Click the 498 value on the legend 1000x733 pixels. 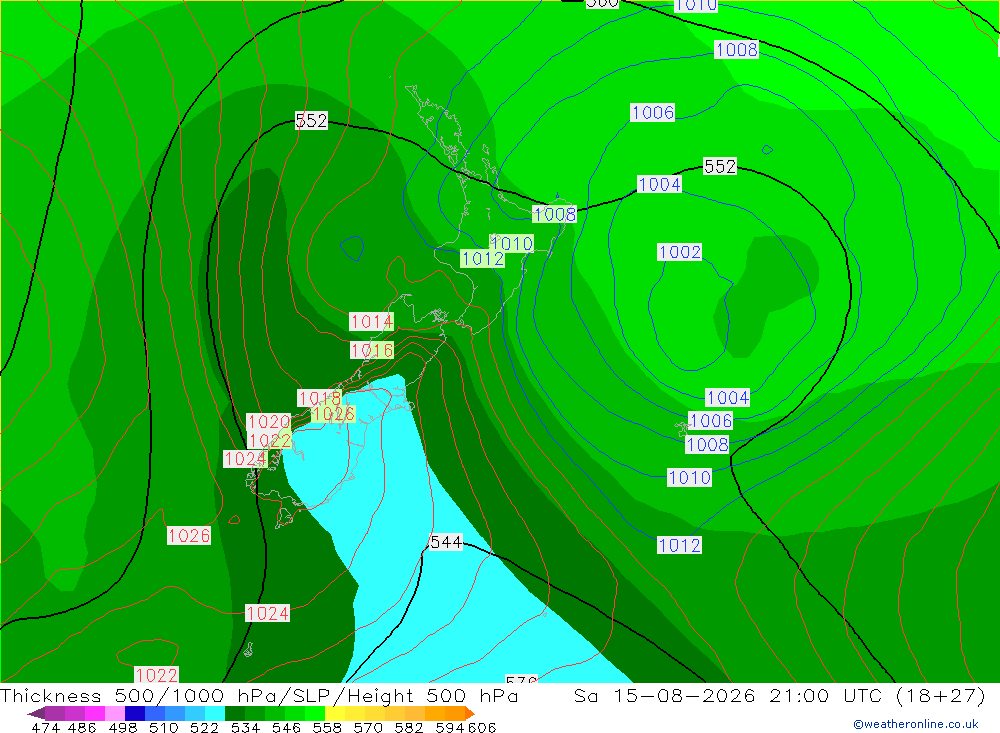coord(122,727)
